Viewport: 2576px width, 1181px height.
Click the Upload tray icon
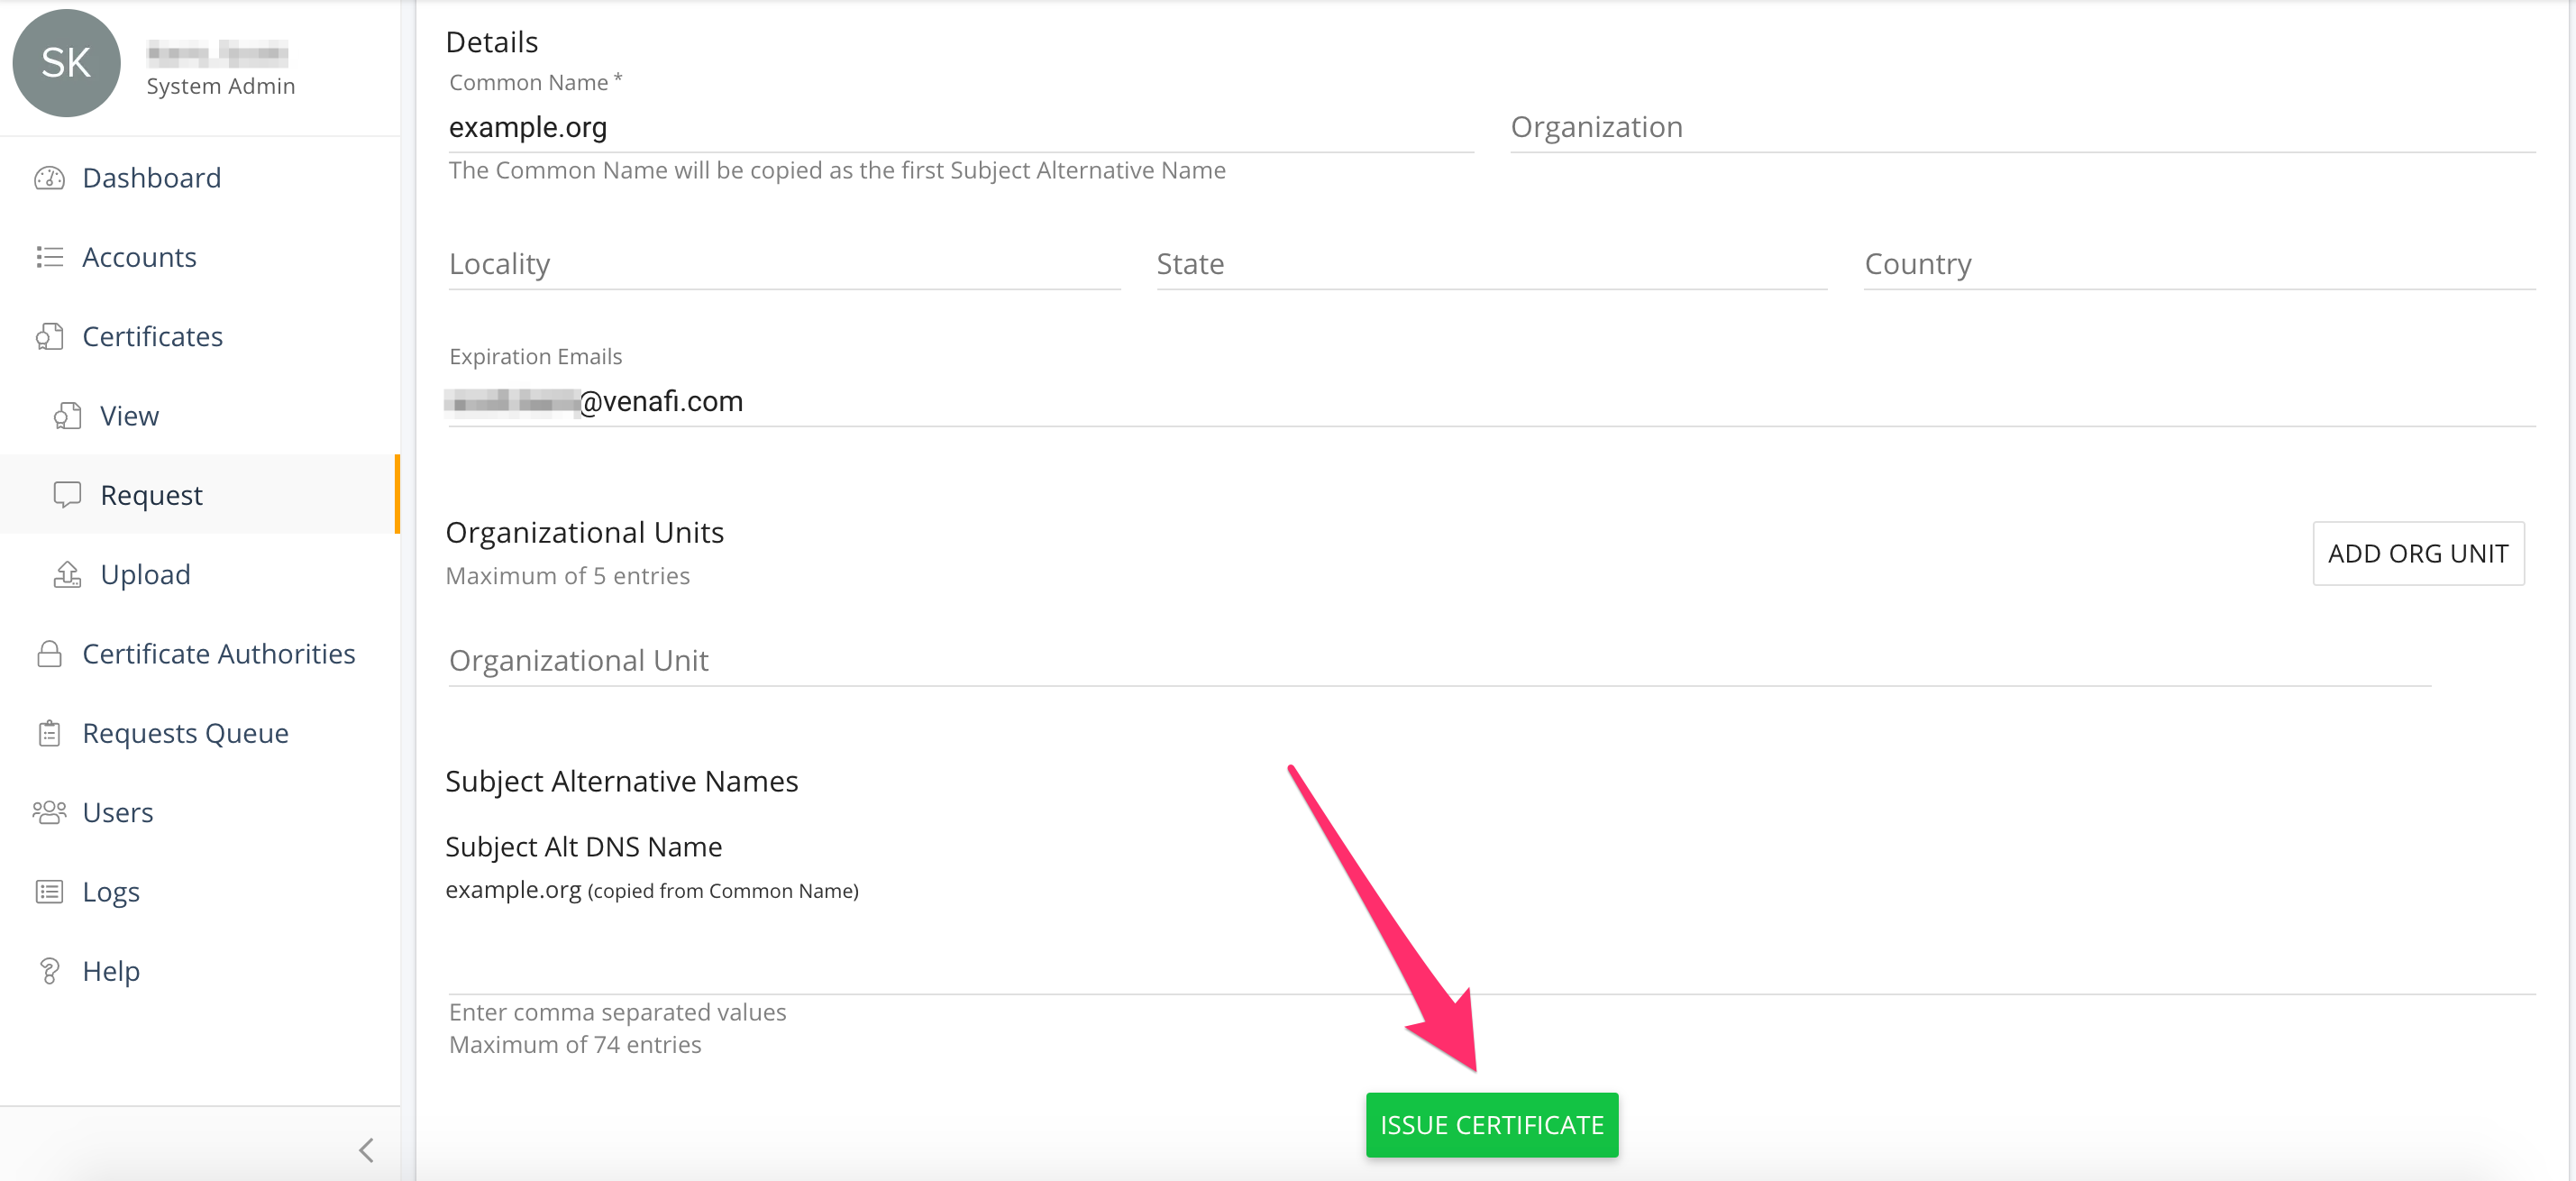67,574
